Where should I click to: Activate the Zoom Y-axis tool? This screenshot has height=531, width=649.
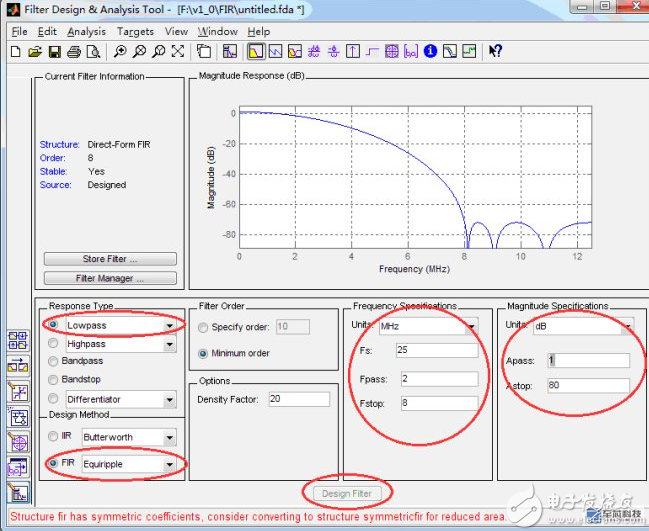click(x=159, y=52)
